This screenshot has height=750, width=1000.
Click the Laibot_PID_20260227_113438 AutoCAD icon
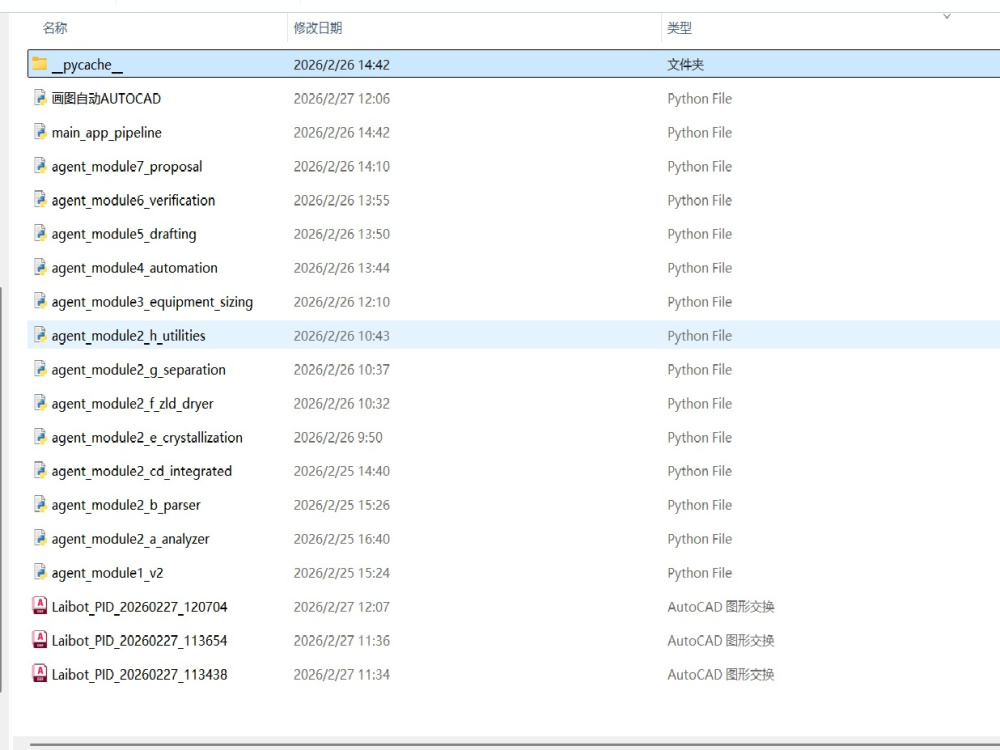(x=40, y=673)
